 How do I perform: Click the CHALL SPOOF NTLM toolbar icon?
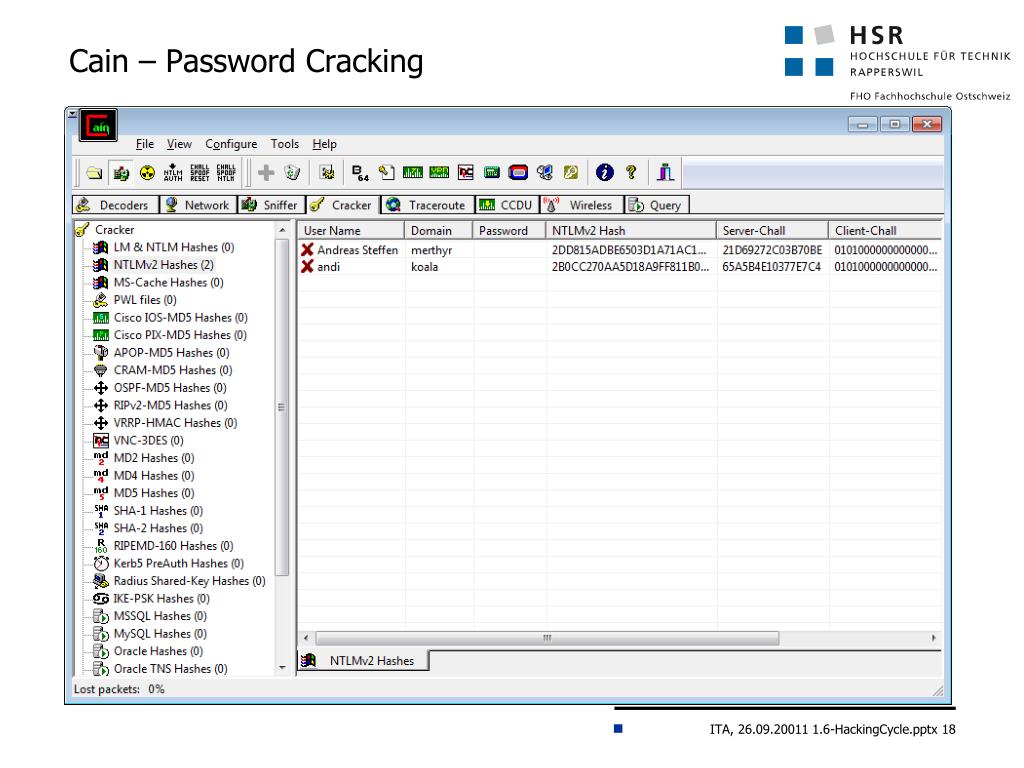226,172
